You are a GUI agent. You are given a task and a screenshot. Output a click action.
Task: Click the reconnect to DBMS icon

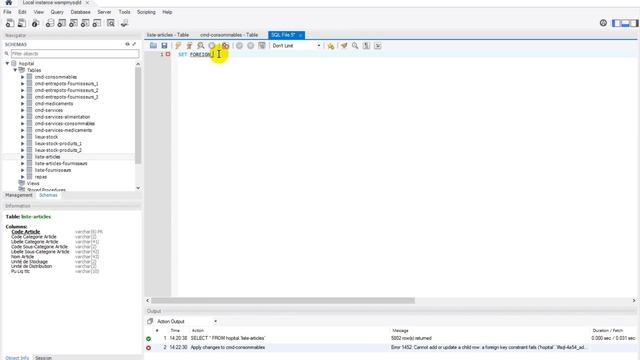pyautogui.click(x=124, y=23)
